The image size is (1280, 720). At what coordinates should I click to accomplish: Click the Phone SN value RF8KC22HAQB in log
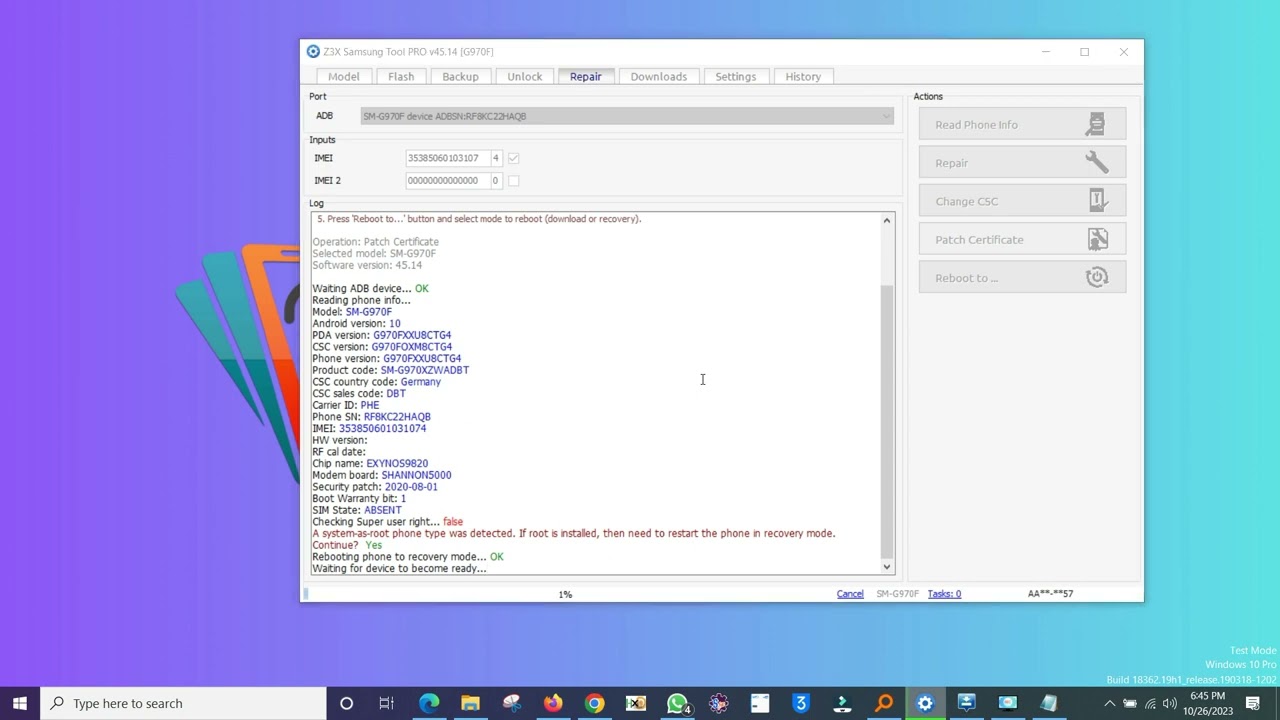tap(397, 417)
